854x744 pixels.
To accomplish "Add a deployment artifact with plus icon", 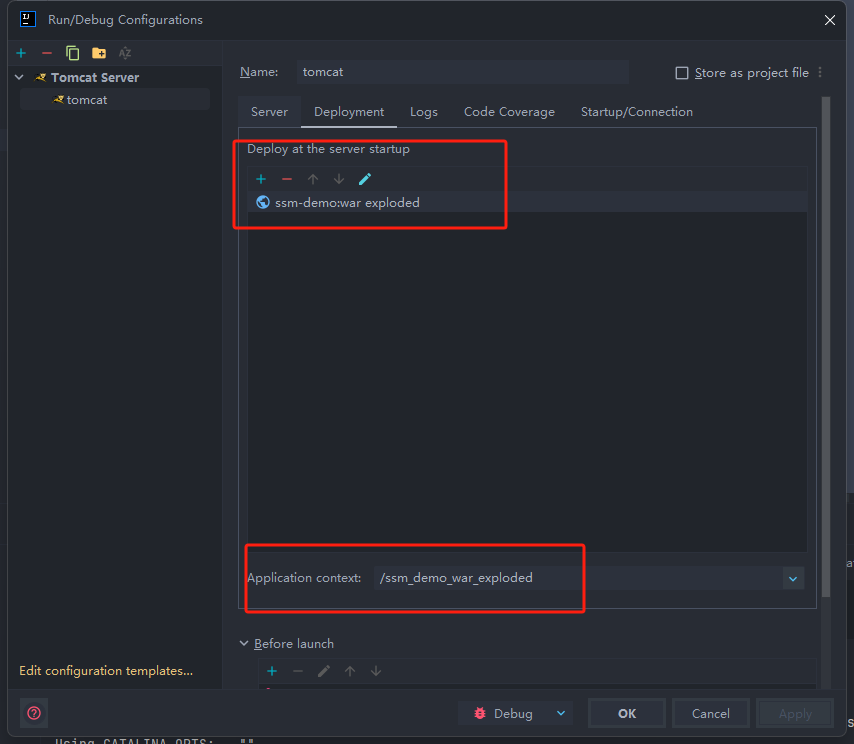I will coord(261,179).
